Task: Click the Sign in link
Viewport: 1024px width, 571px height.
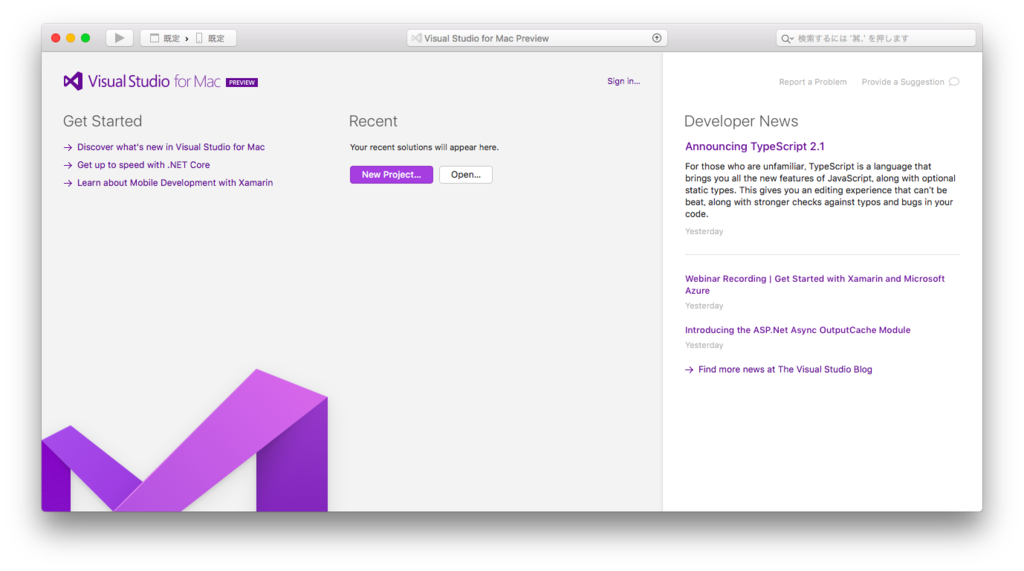Action: pos(623,81)
